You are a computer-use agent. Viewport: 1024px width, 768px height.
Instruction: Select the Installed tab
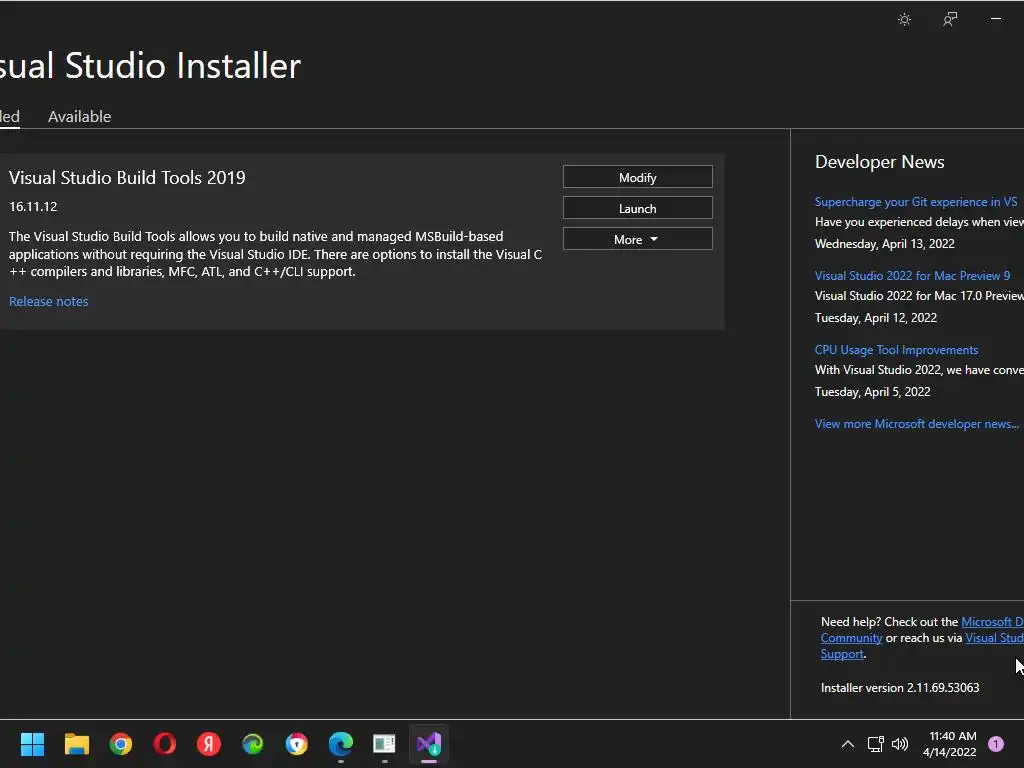pos(9,116)
